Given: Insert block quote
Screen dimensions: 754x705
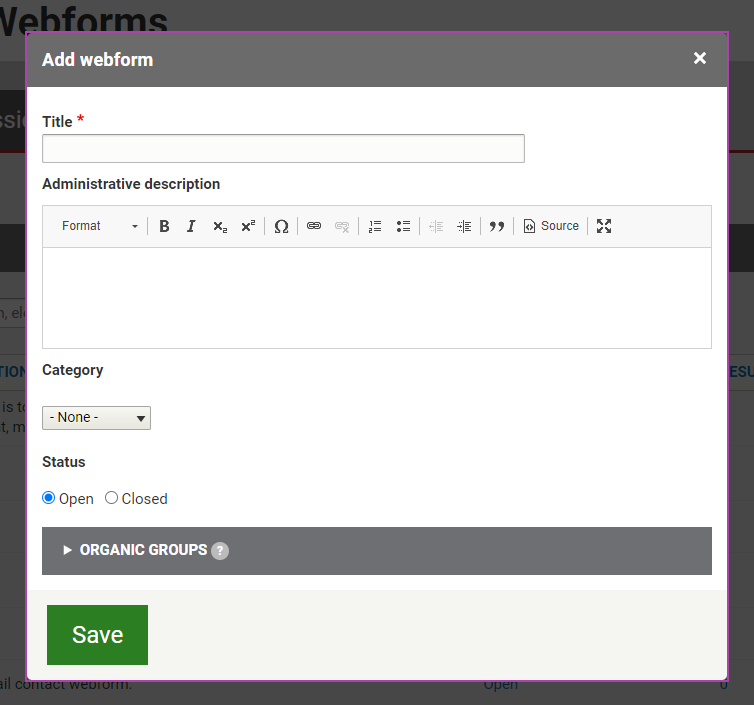Looking at the screenshot, I should coord(497,226).
